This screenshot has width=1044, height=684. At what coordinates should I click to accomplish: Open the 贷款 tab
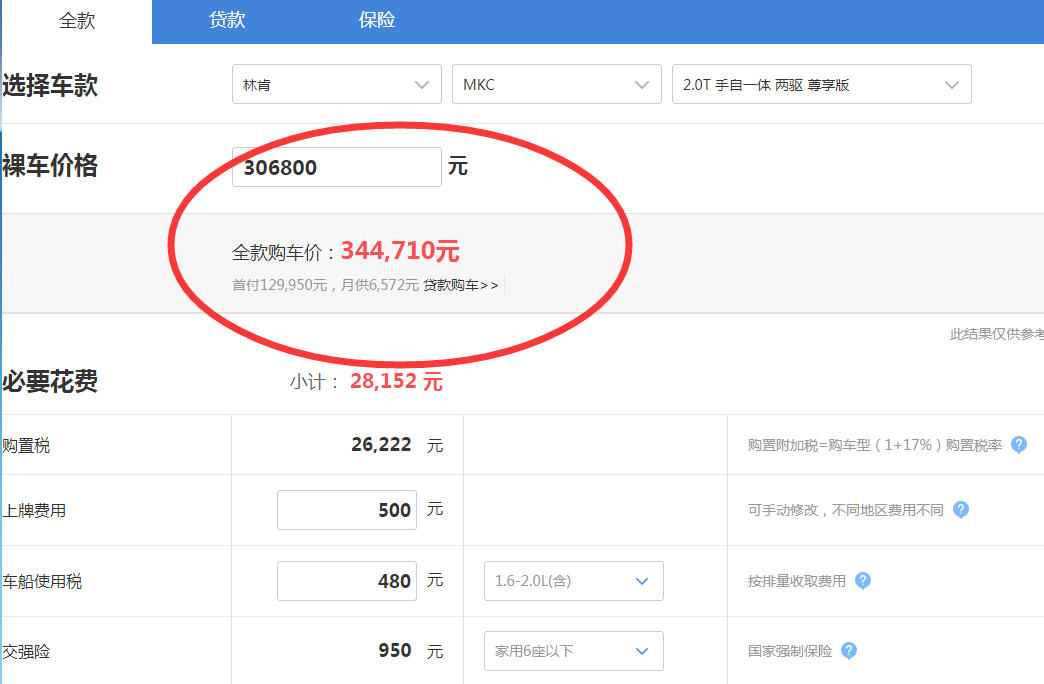click(x=227, y=20)
